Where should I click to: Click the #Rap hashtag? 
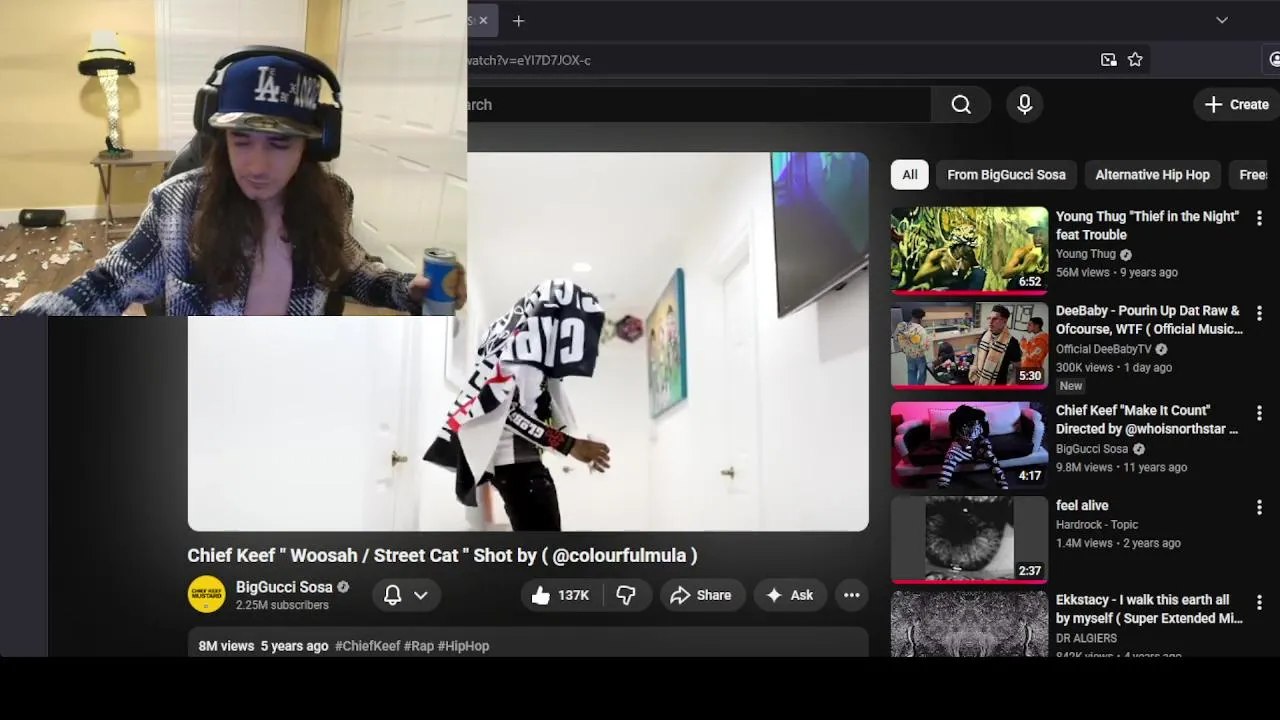[419, 646]
